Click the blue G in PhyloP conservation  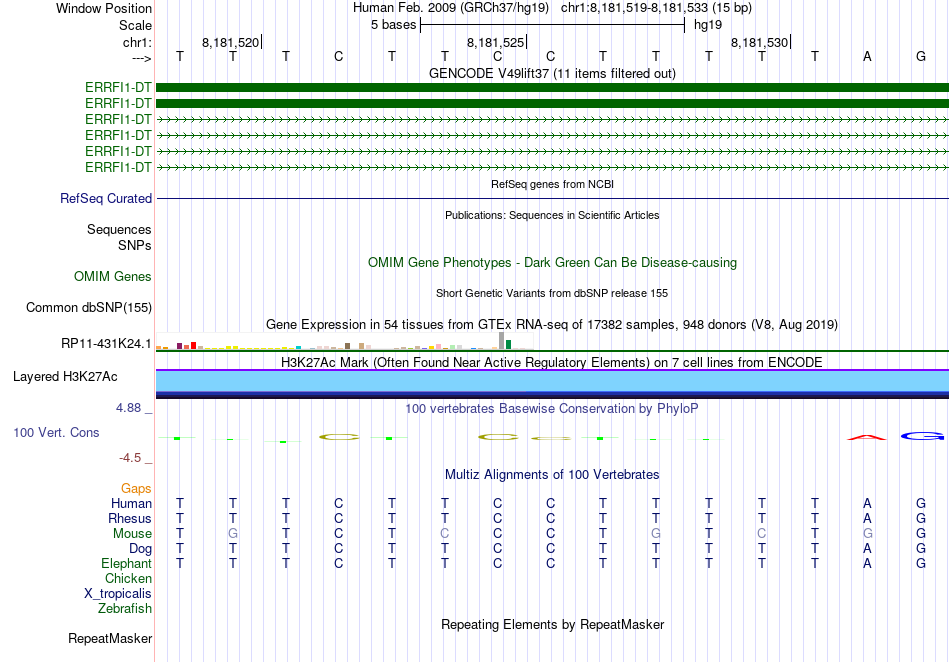[x=922, y=436]
